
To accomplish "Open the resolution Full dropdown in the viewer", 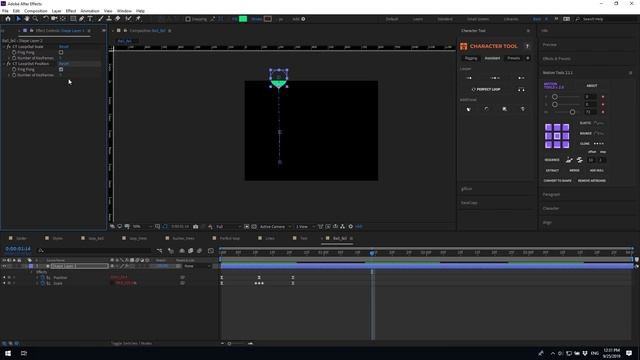I will 228,227.
